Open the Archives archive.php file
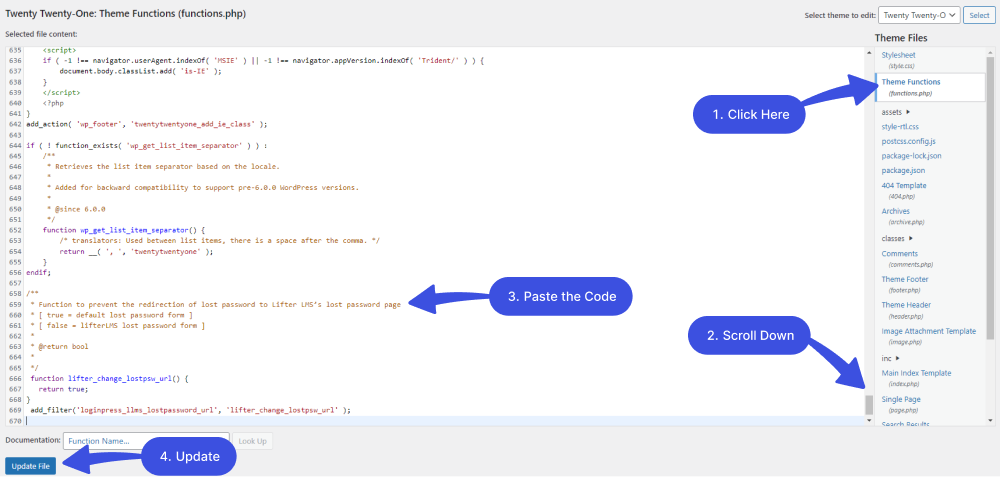1000x477 pixels. (x=896, y=211)
